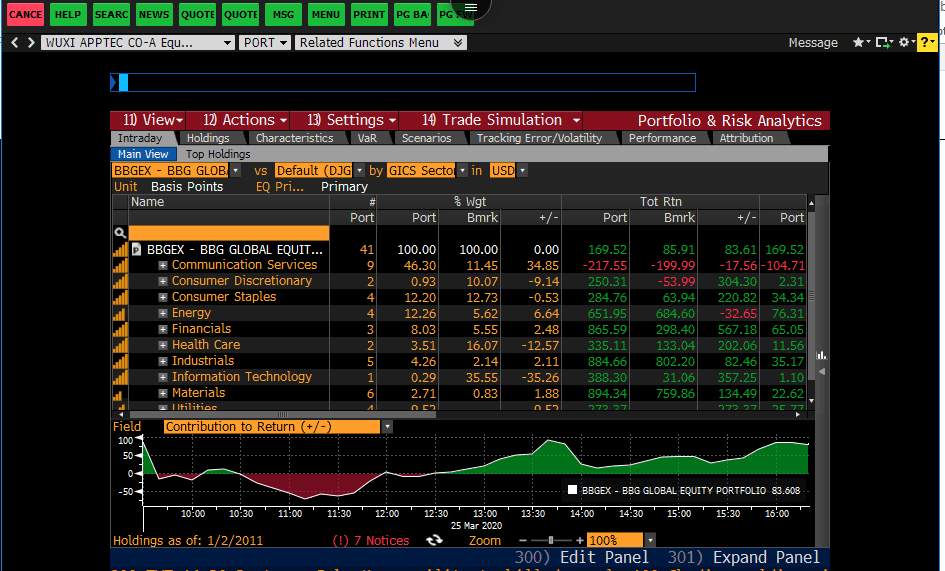Expand the Industrials sector row
Screen dimensions: 945x571
point(163,361)
